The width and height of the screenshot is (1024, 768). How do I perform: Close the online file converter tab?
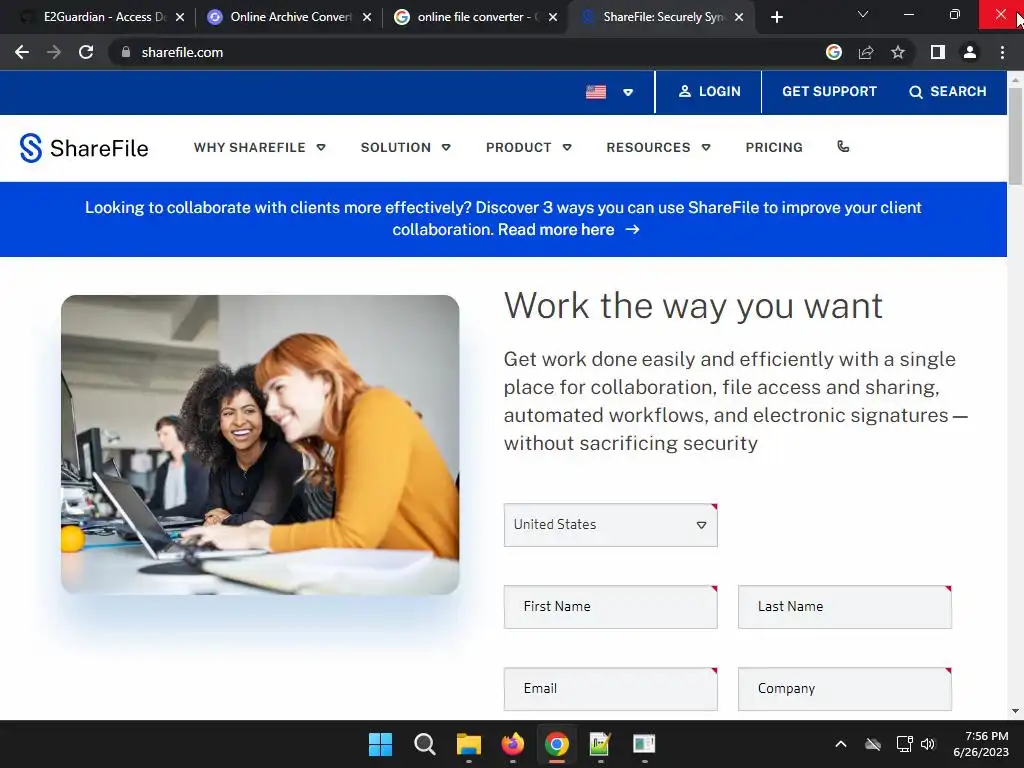pos(553,18)
